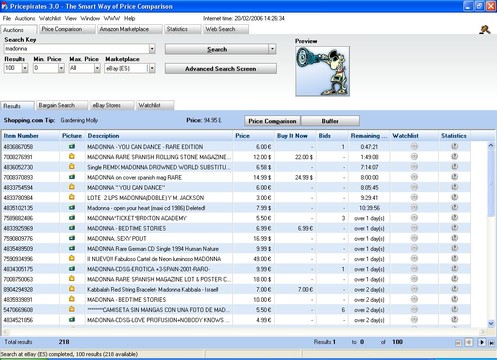Add item 4833780984 to watchlist
This screenshot has width=497, height=360.
click(x=414, y=197)
